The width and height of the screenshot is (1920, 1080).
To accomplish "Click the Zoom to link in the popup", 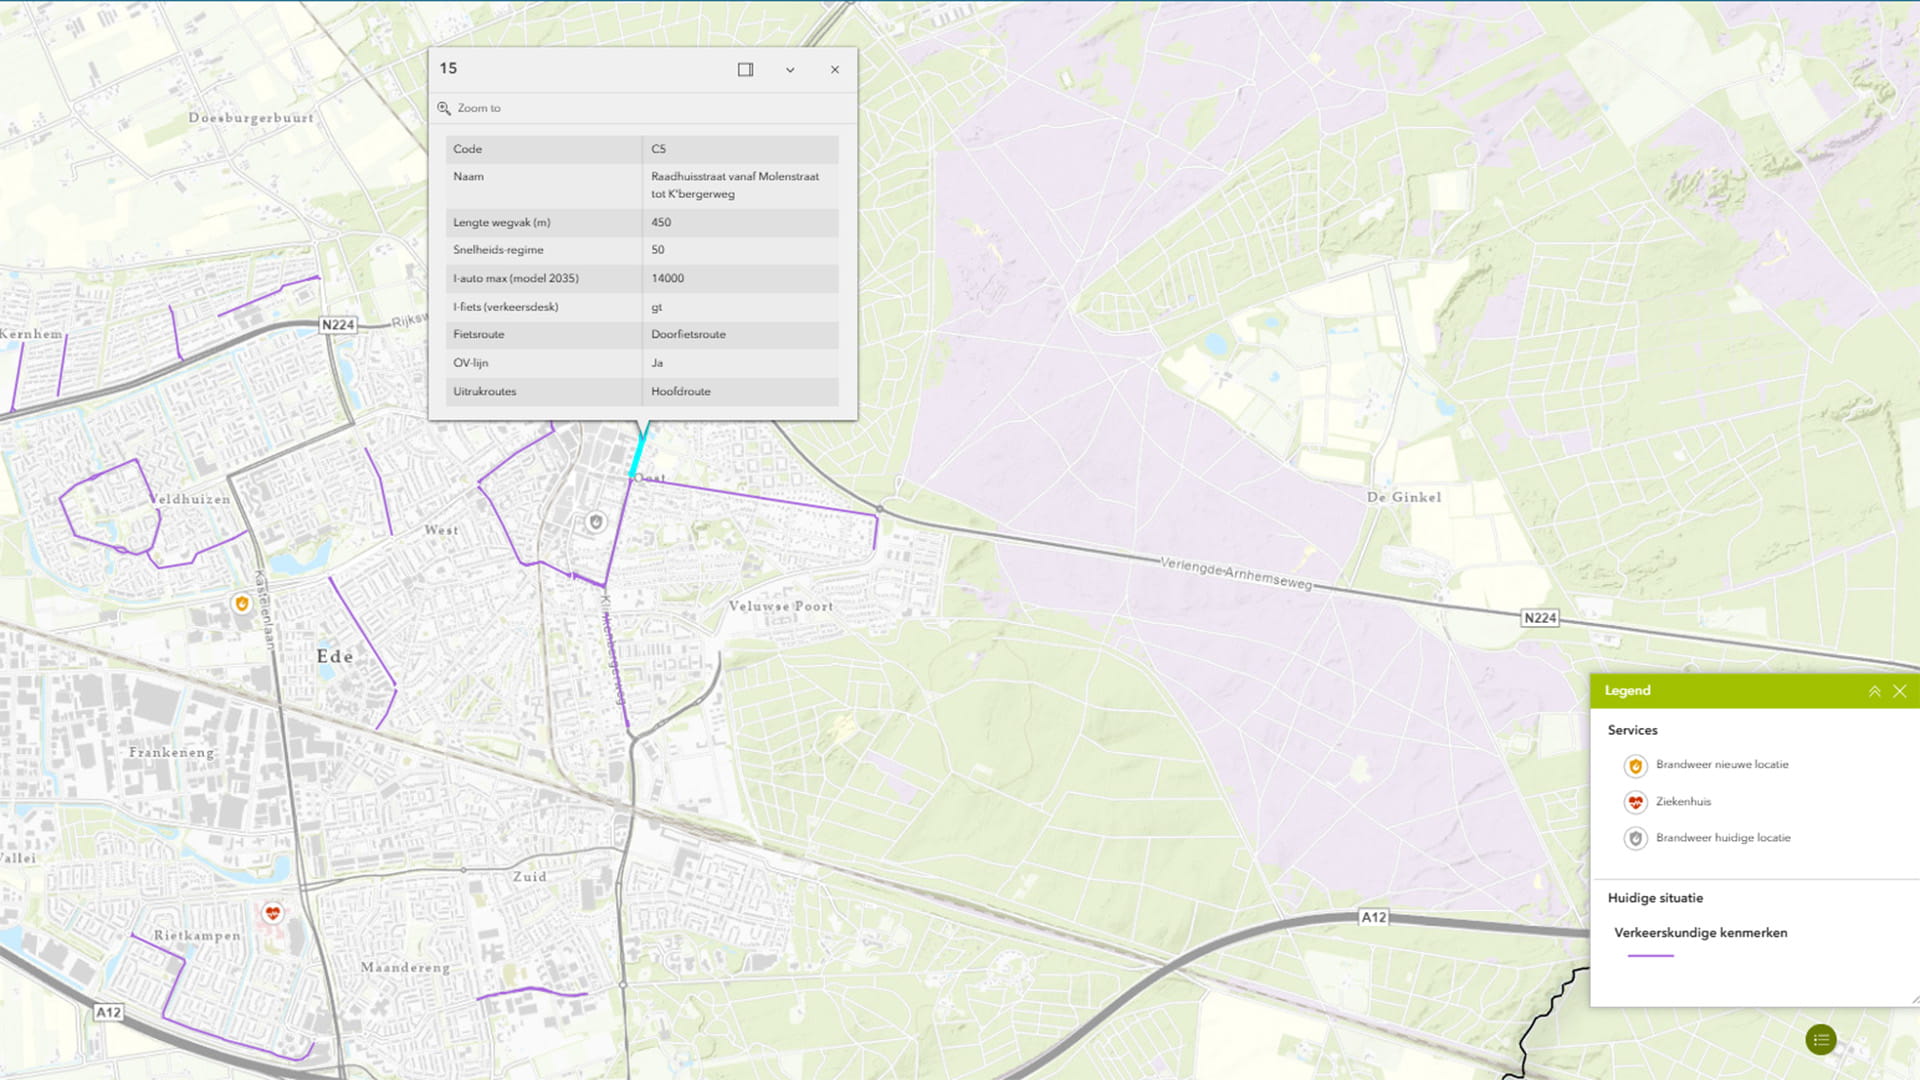I will [x=478, y=108].
